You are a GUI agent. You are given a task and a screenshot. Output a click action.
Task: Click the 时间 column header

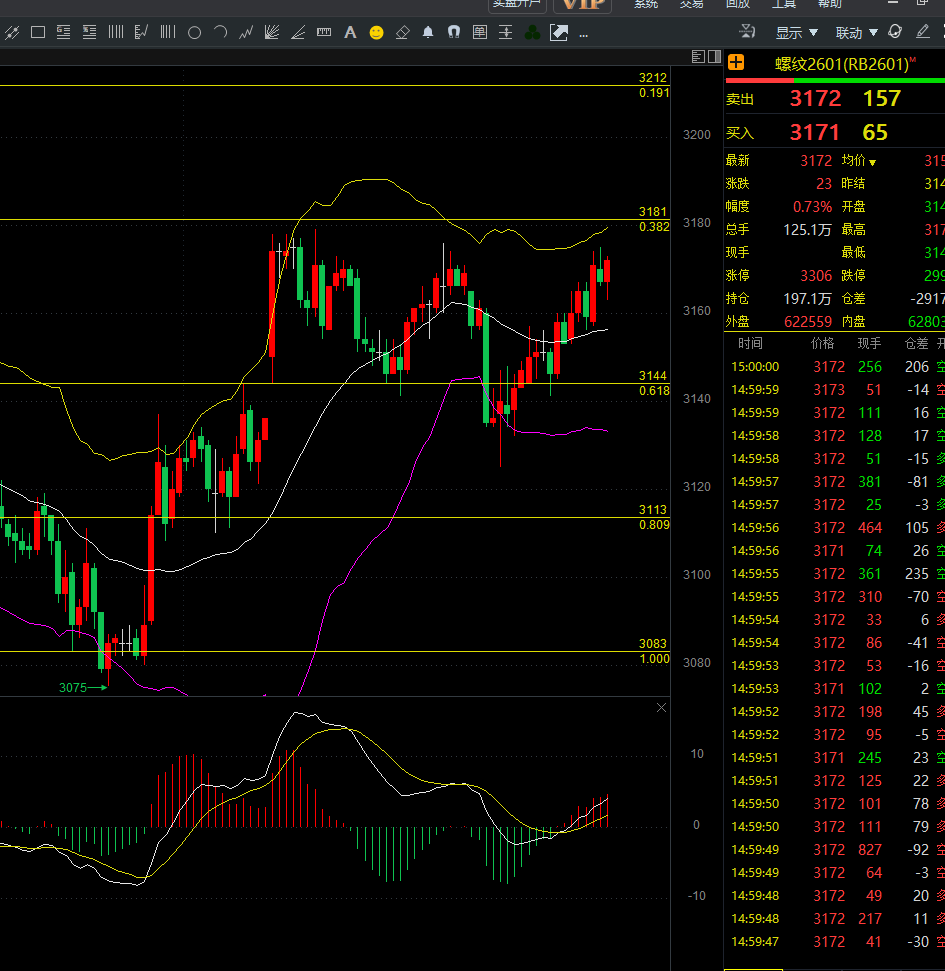click(x=750, y=344)
